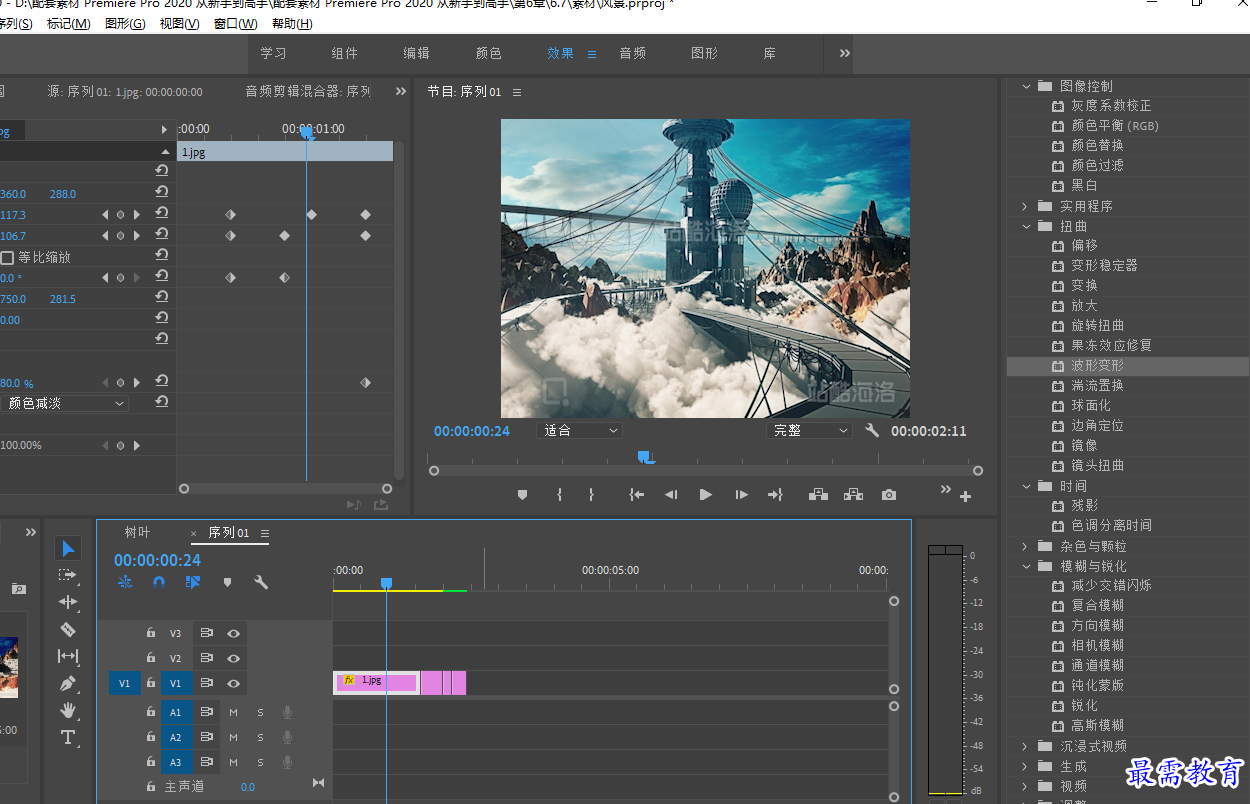
Task: Select the Ripple Edit tool
Action: (x=68, y=602)
